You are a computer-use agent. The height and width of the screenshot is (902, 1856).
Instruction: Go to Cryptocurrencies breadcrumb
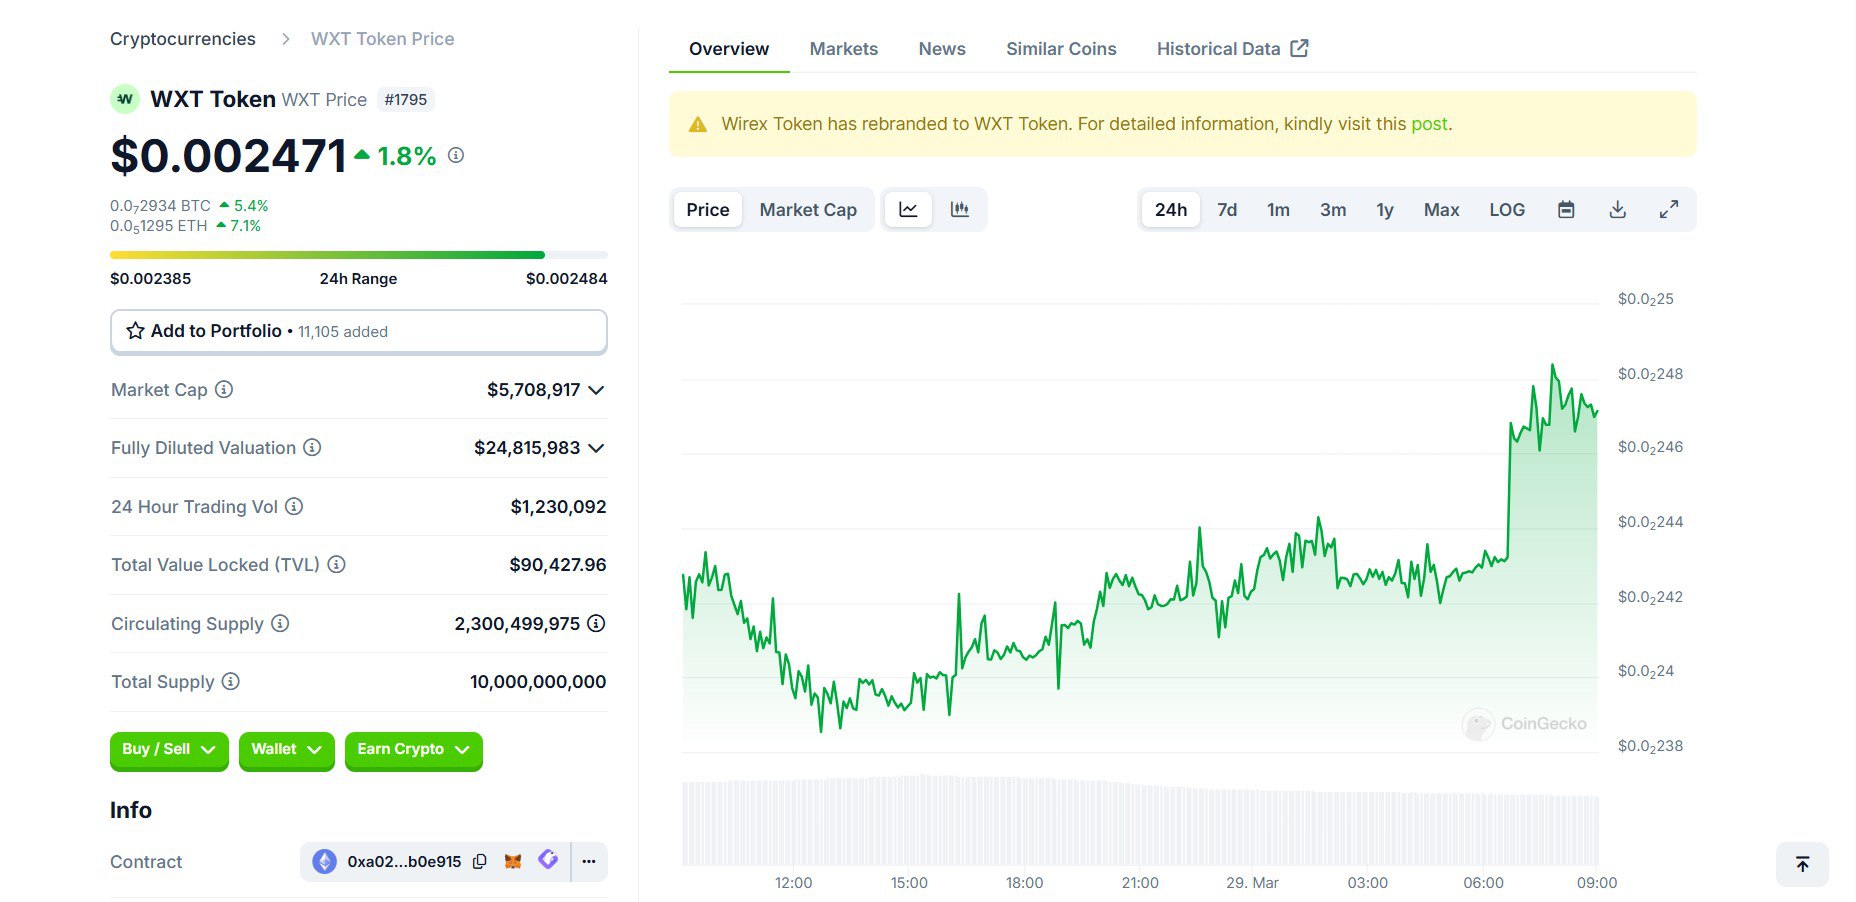183,39
